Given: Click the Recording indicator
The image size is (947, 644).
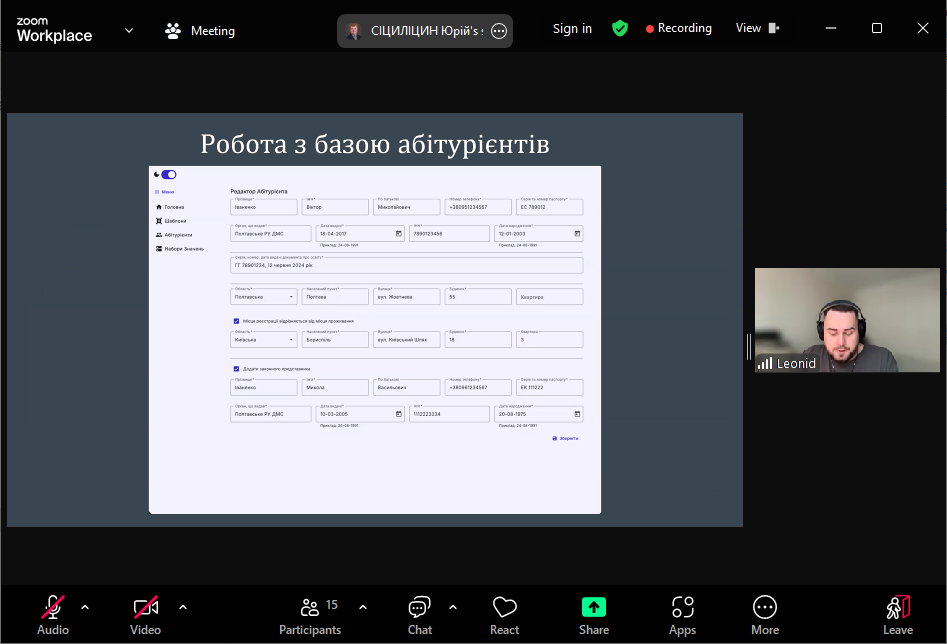Looking at the screenshot, I should point(679,29).
